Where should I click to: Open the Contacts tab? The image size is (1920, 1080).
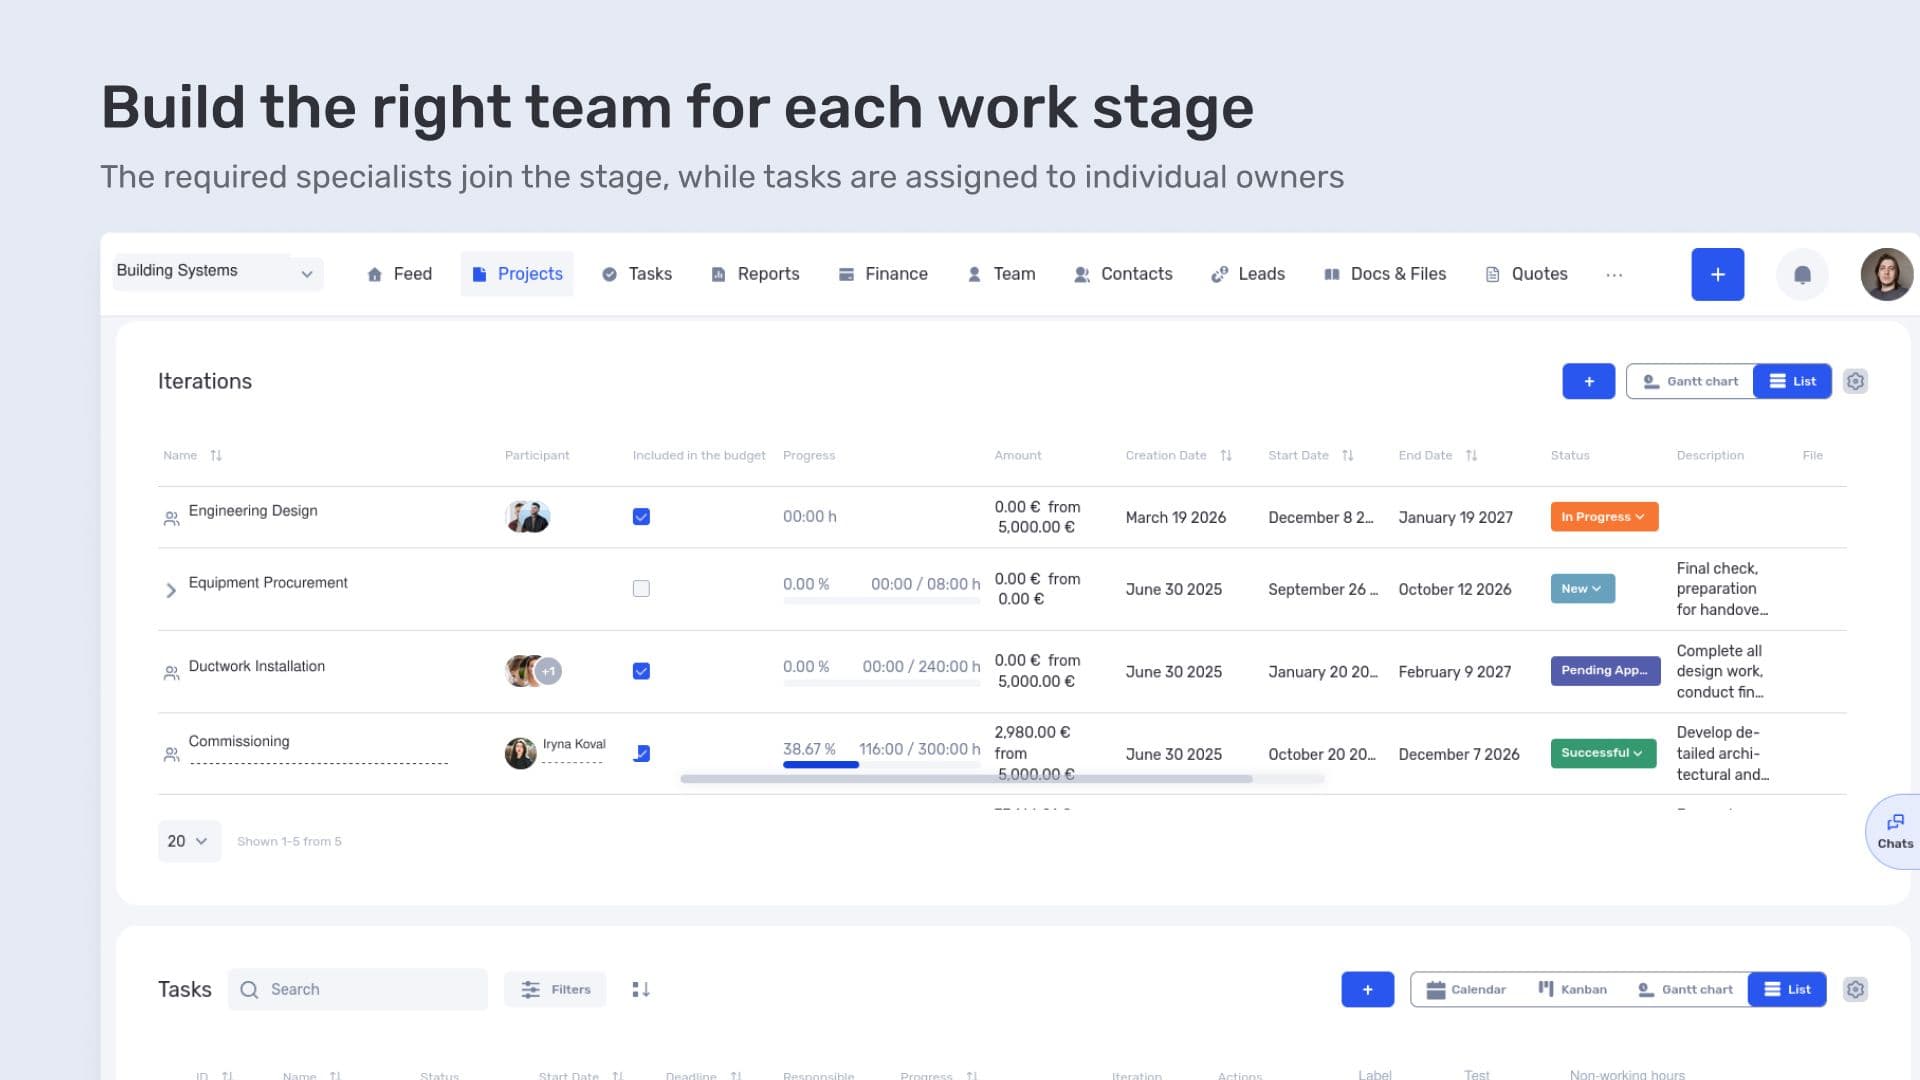coord(1123,274)
